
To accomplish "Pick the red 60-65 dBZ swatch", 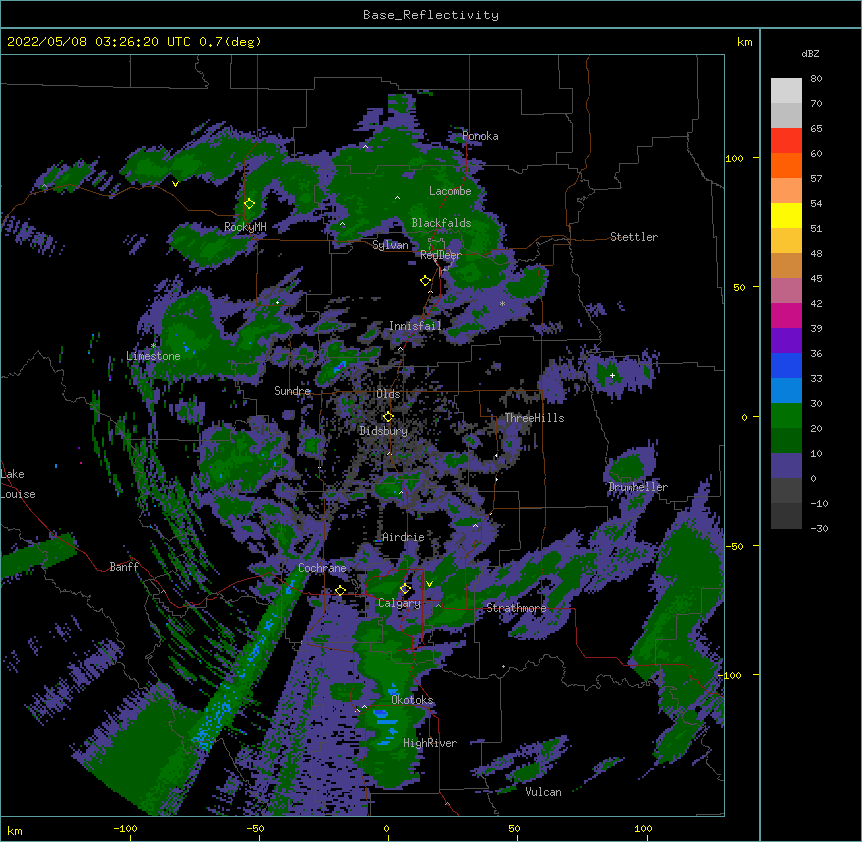I will click(786, 141).
